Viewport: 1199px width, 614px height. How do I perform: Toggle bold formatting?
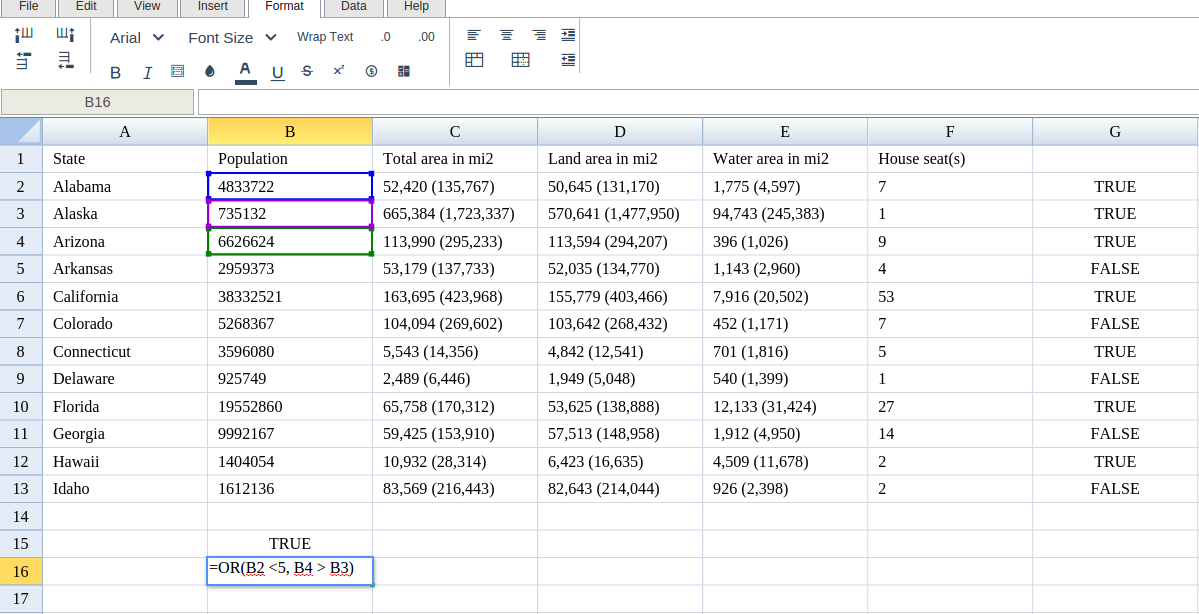coord(115,72)
